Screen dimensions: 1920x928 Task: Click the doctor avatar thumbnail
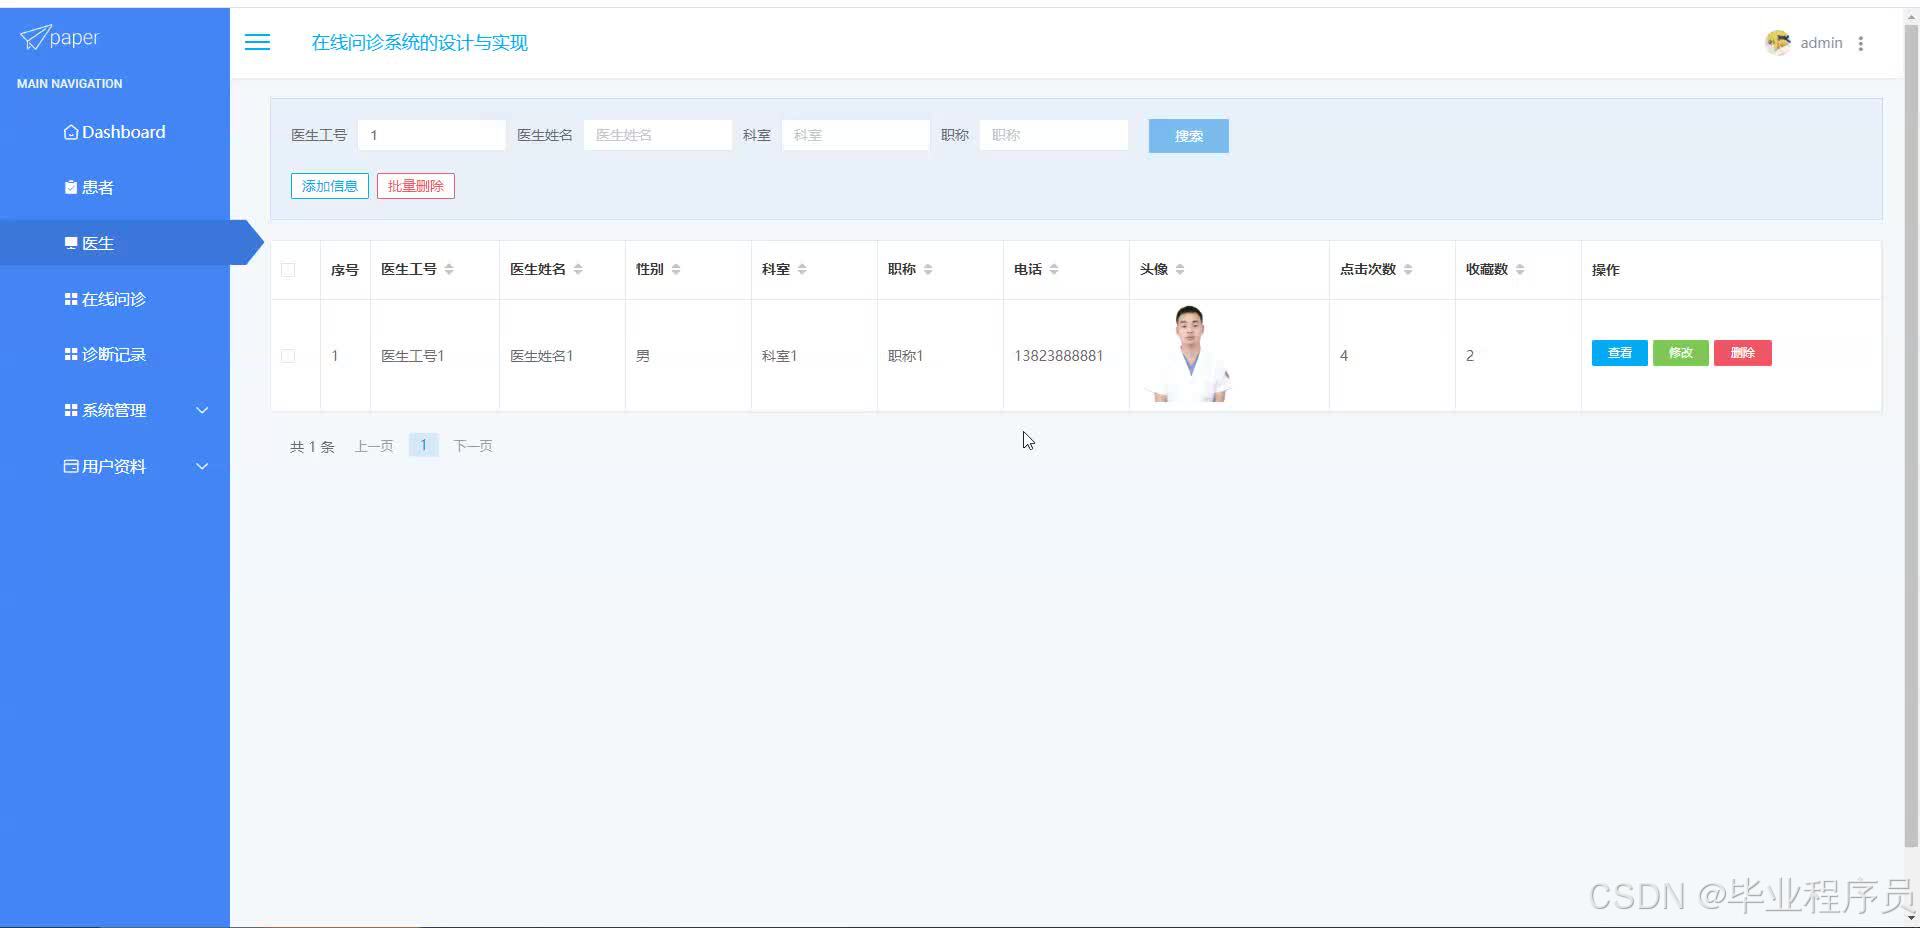point(1189,354)
